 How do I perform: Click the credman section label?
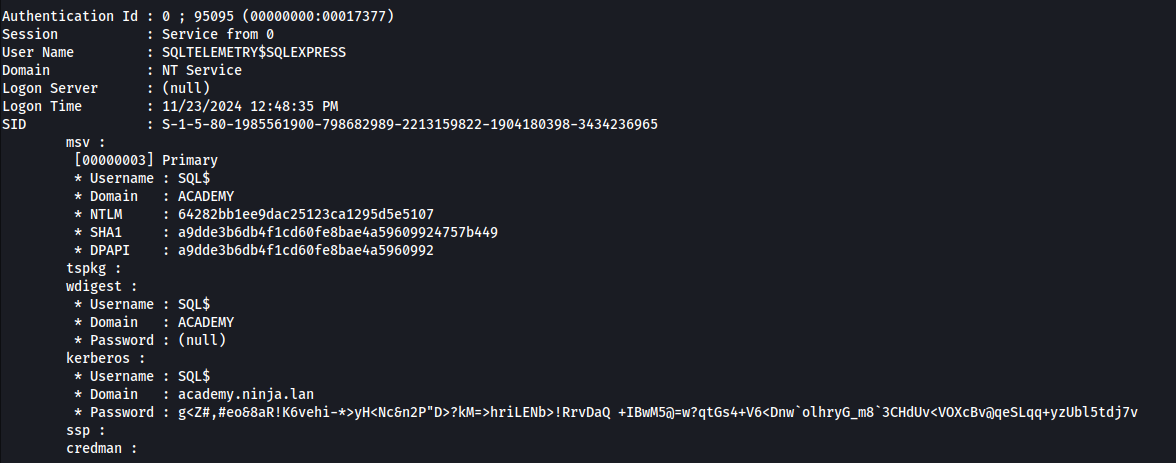[x=102, y=448]
